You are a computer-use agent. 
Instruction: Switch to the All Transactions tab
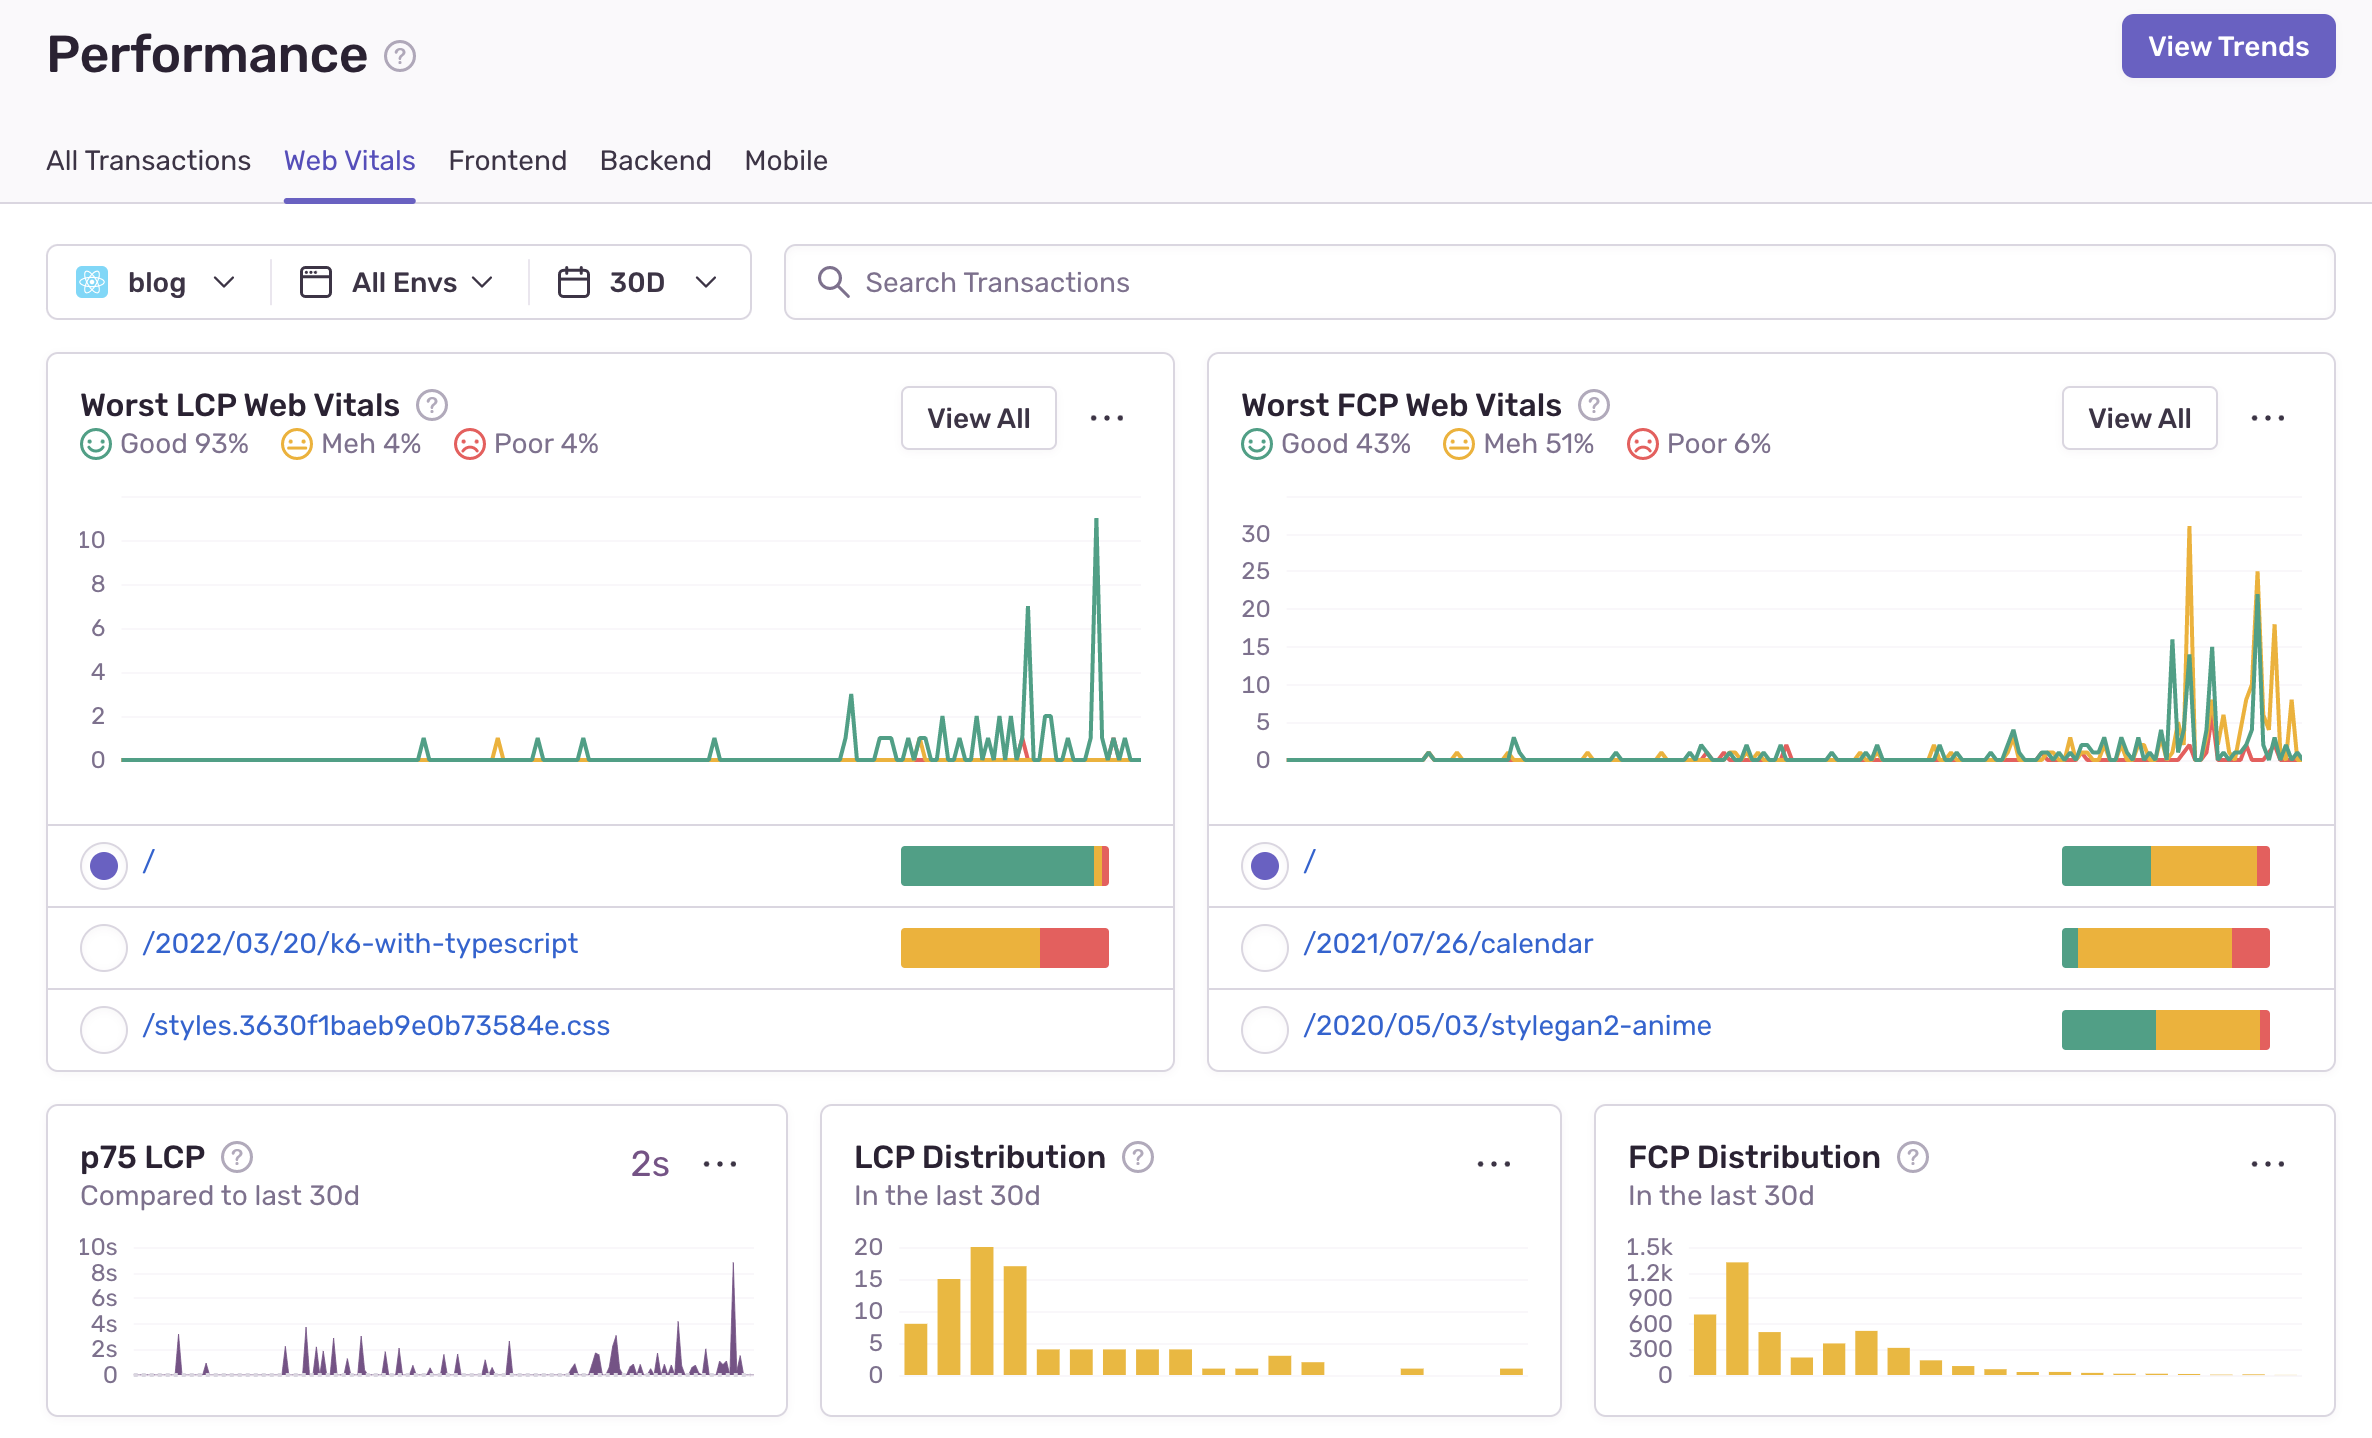click(x=148, y=161)
